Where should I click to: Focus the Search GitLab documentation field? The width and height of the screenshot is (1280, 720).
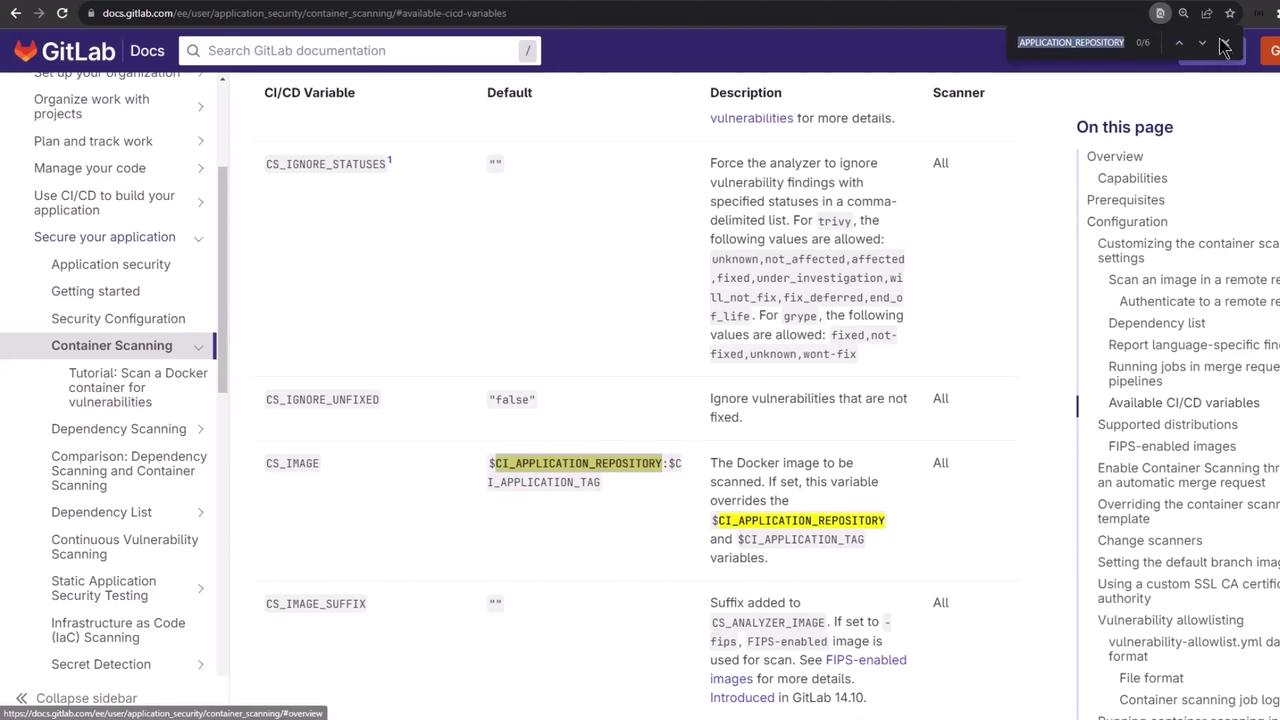(x=360, y=51)
